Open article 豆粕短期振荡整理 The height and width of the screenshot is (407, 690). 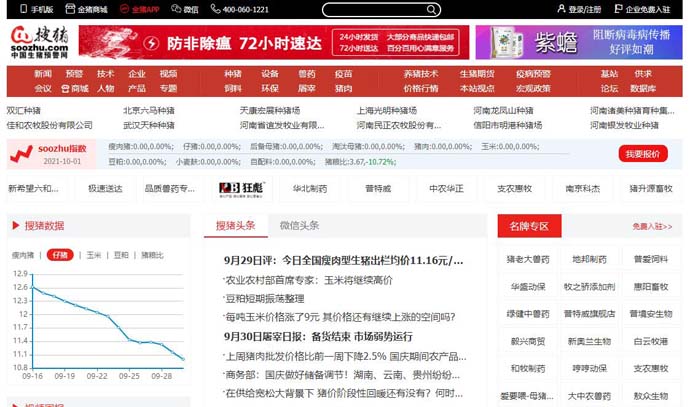pyautogui.click(x=264, y=299)
